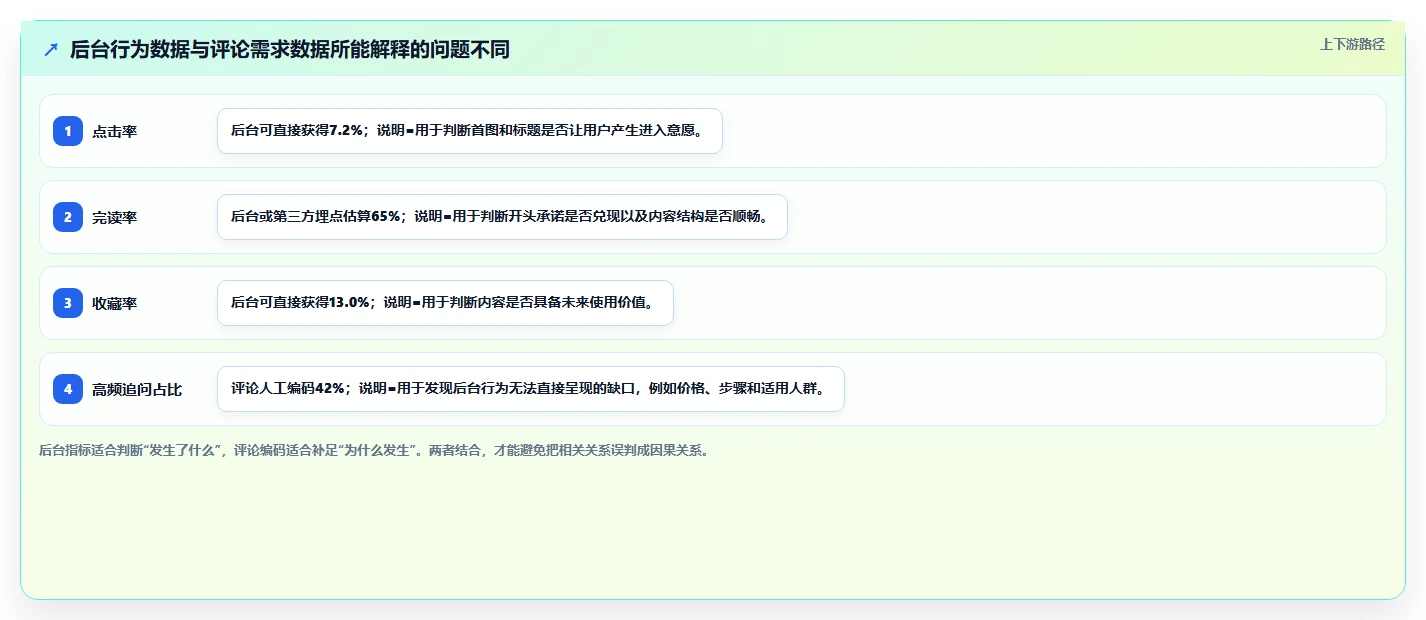1426x620 pixels.
Task: Click the box reading 后台或第三方埋点估算65%
Action: tap(502, 217)
